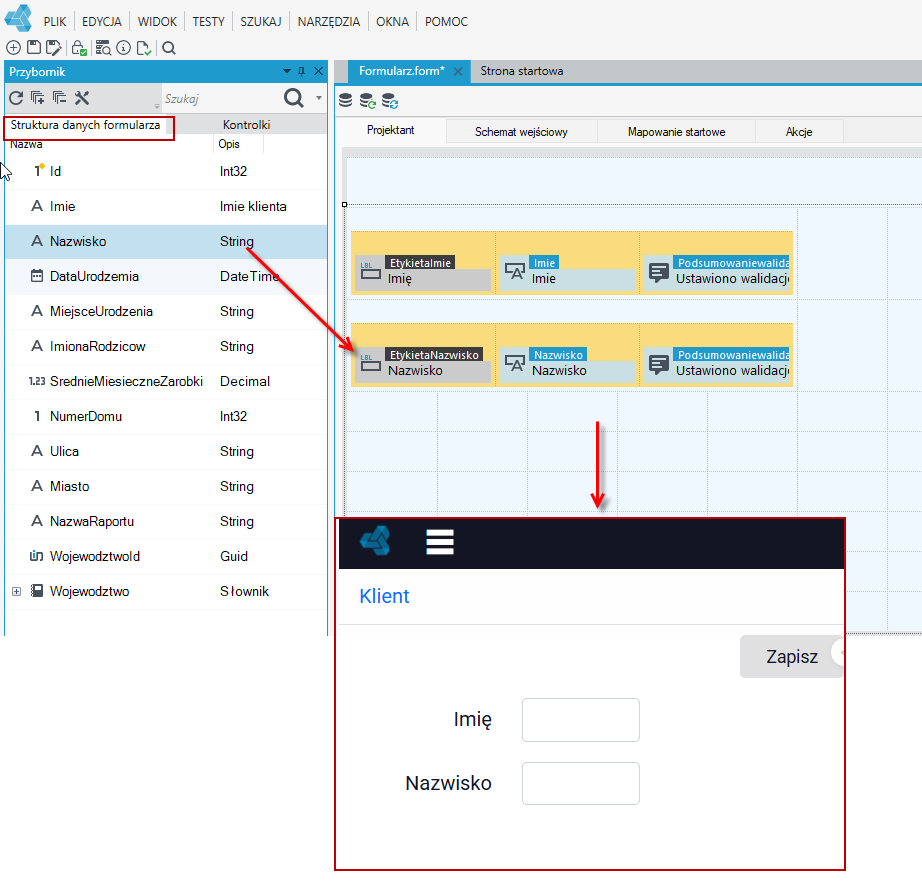The image size is (922, 894).
Task: Save using the floppy disk icon
Action: coord(34,48)
